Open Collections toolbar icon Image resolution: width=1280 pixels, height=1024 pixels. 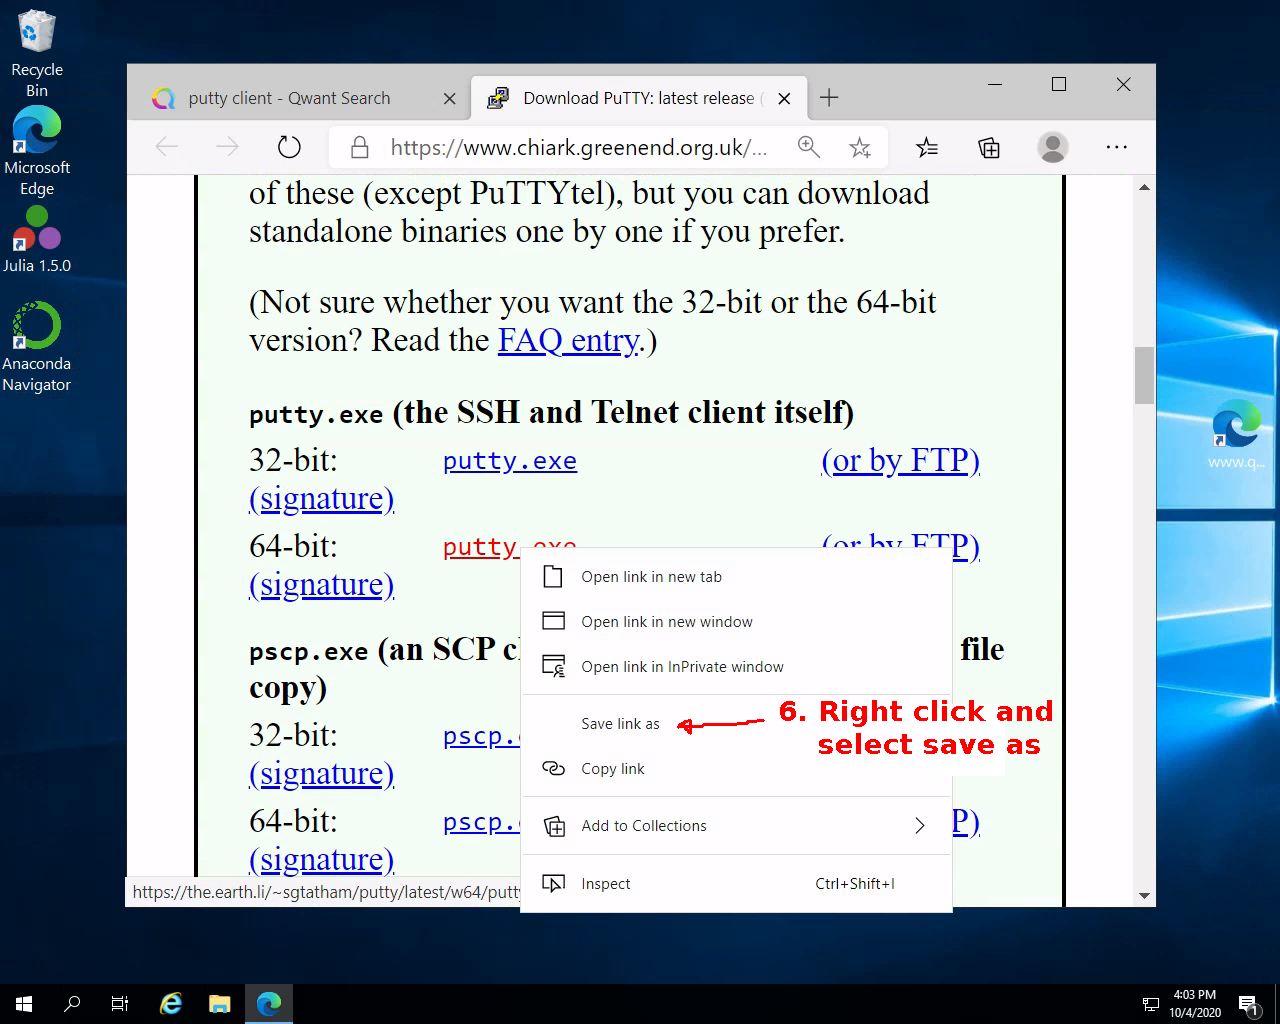click(x=989, y=148)
